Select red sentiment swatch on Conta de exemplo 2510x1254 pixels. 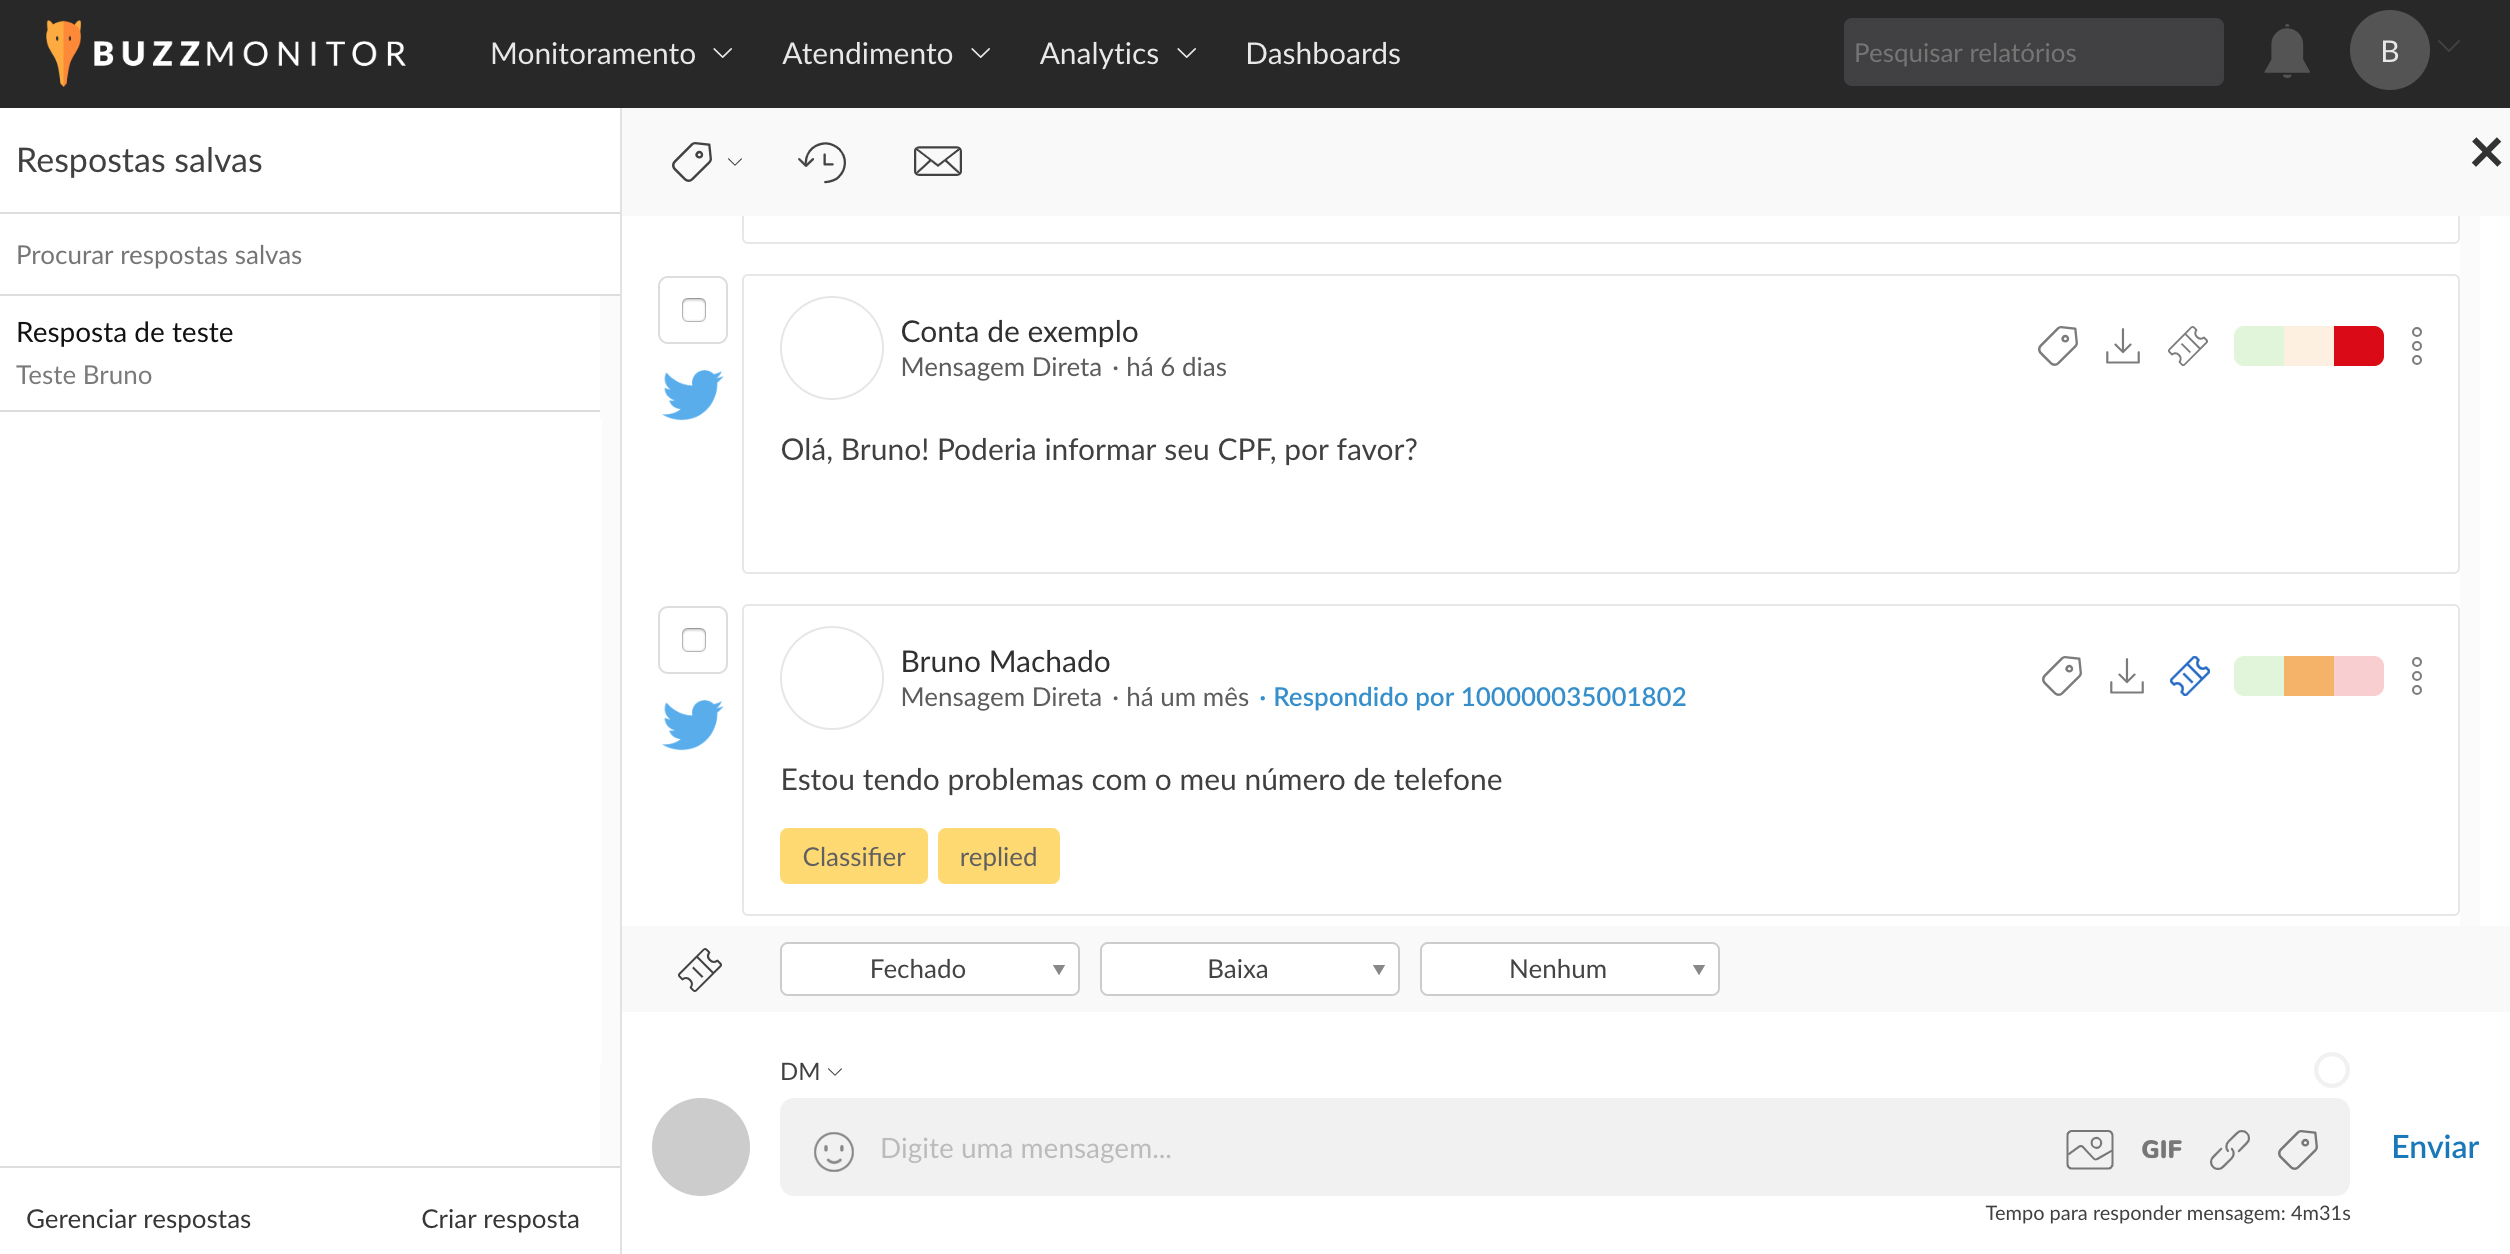click(x=2358, y=346)
